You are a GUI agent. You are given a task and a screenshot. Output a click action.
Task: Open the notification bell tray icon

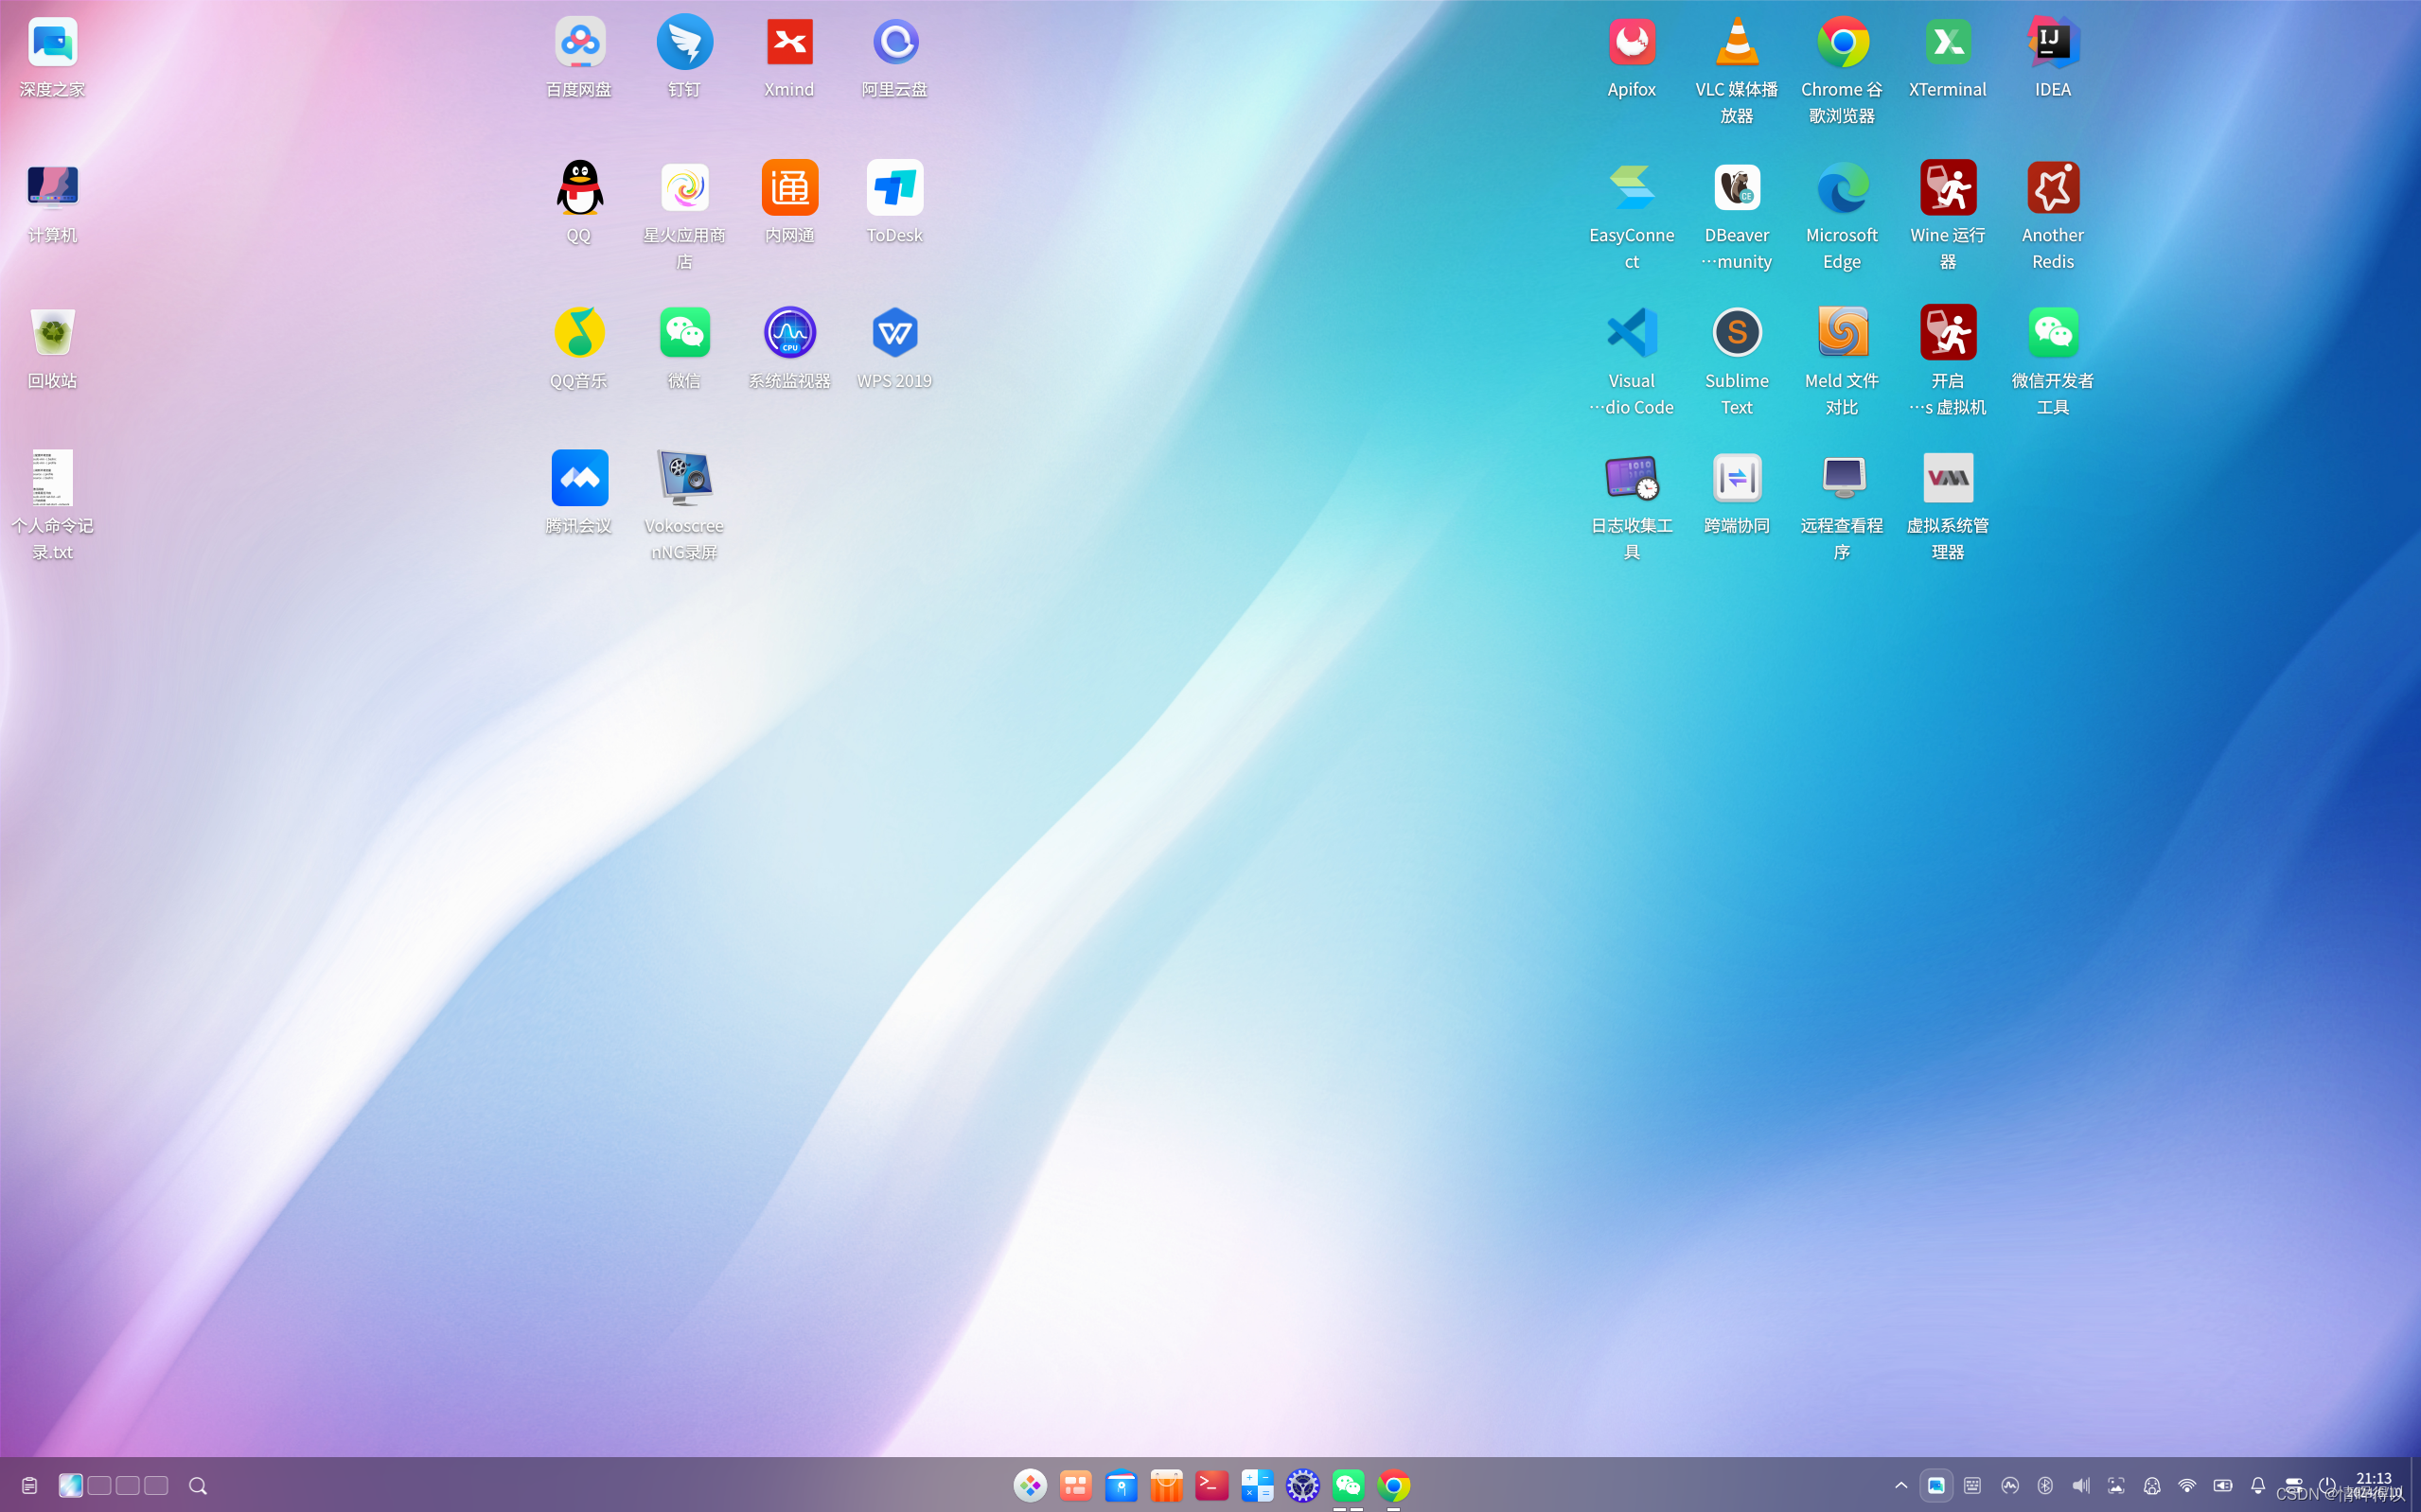[x=2258, y=1486]
